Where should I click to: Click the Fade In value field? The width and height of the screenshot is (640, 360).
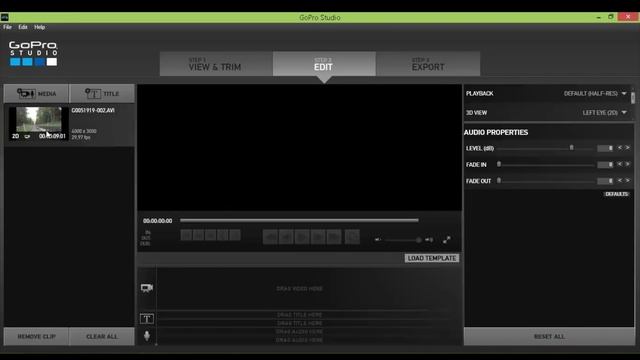(x=605, y=164)
